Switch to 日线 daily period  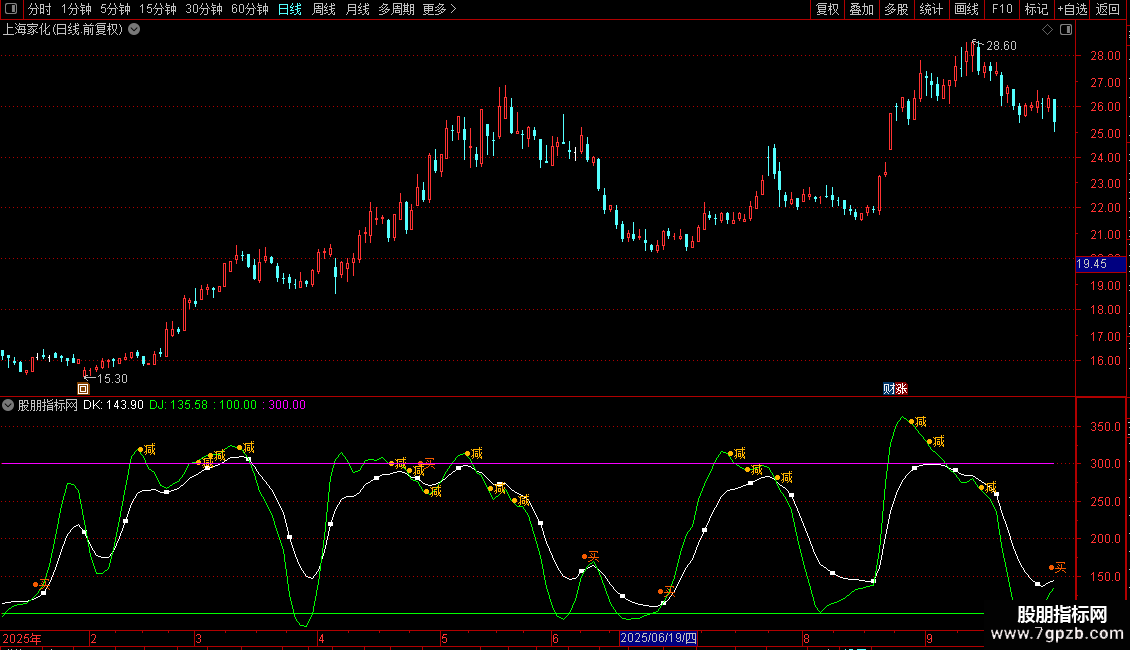(x=289, y=9)
